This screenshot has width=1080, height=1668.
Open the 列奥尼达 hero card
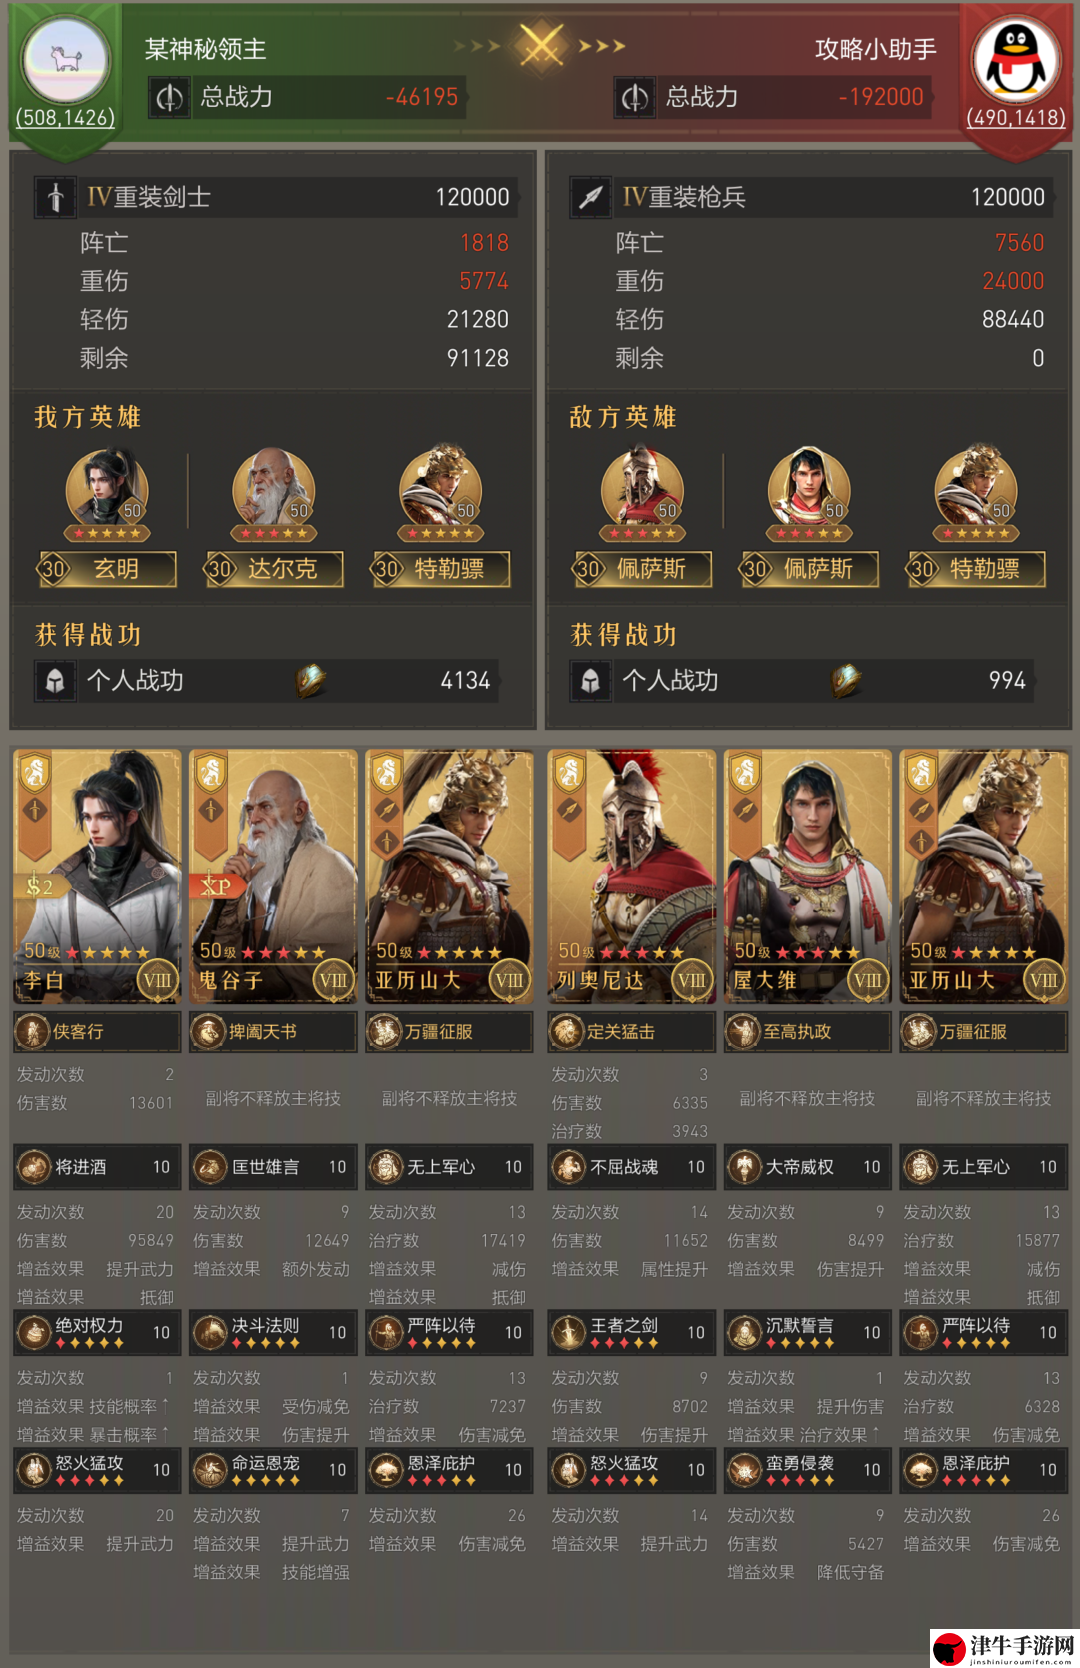tap(632, 876)
